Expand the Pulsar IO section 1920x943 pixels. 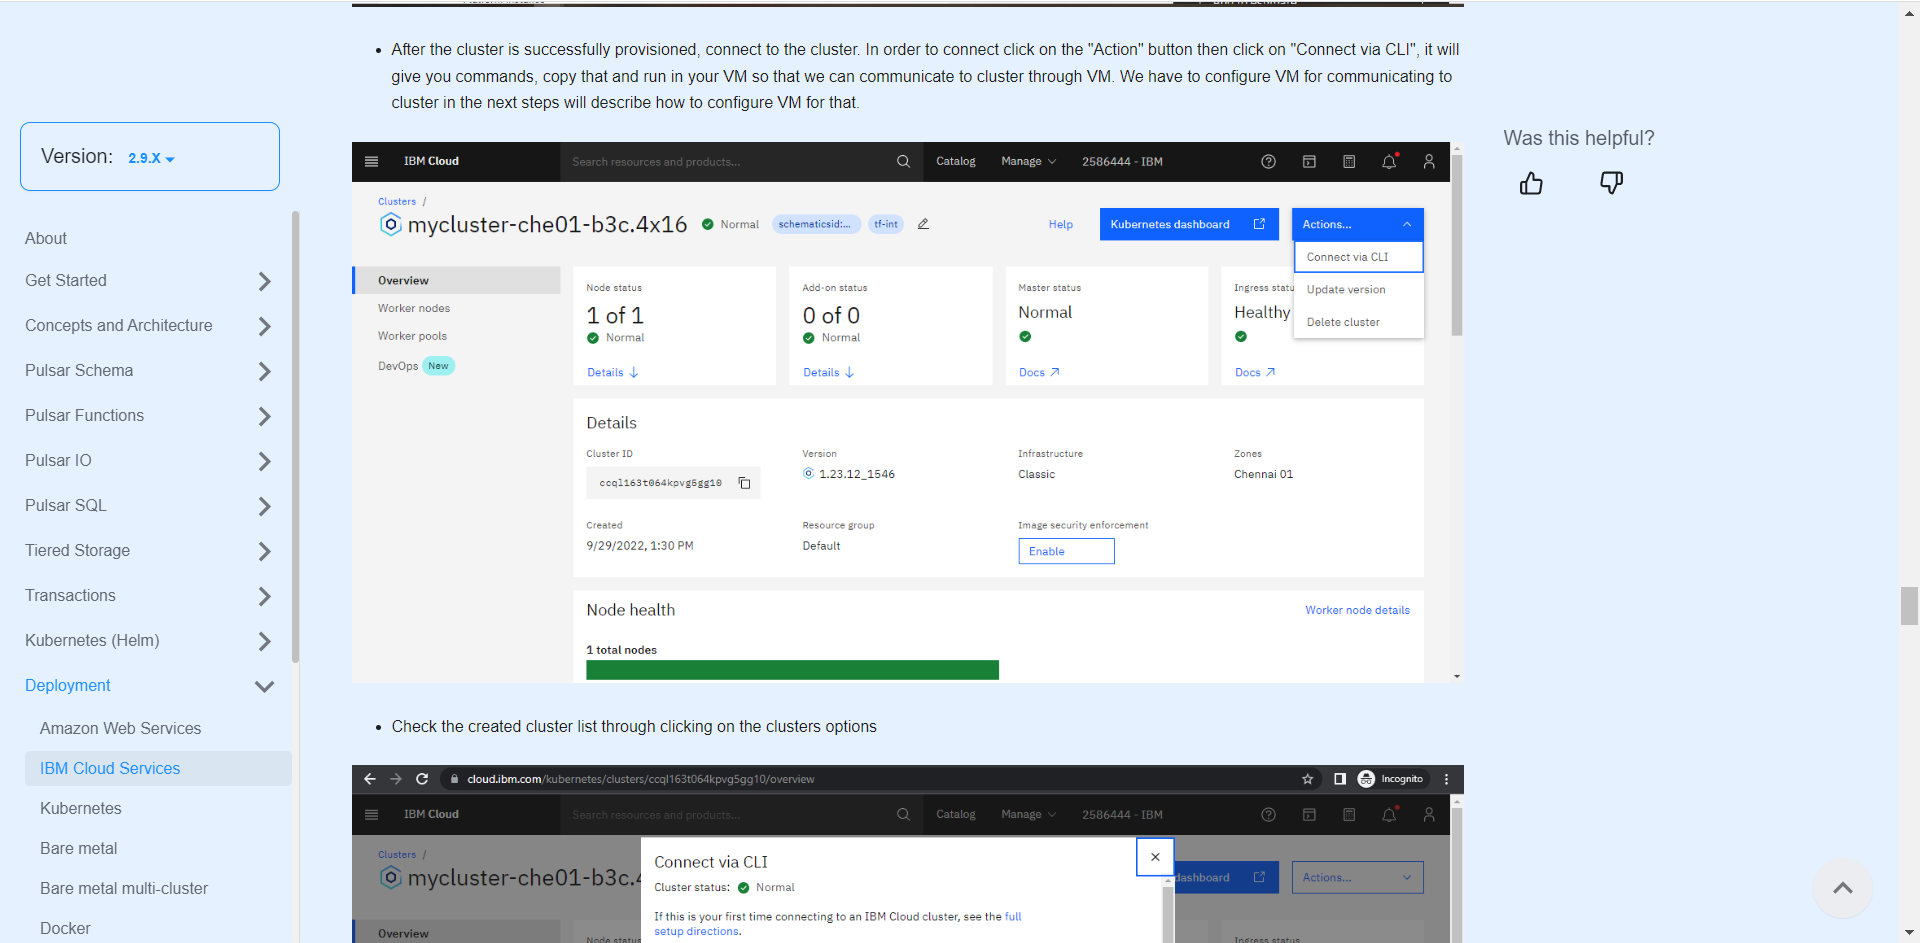coord(264,461)
